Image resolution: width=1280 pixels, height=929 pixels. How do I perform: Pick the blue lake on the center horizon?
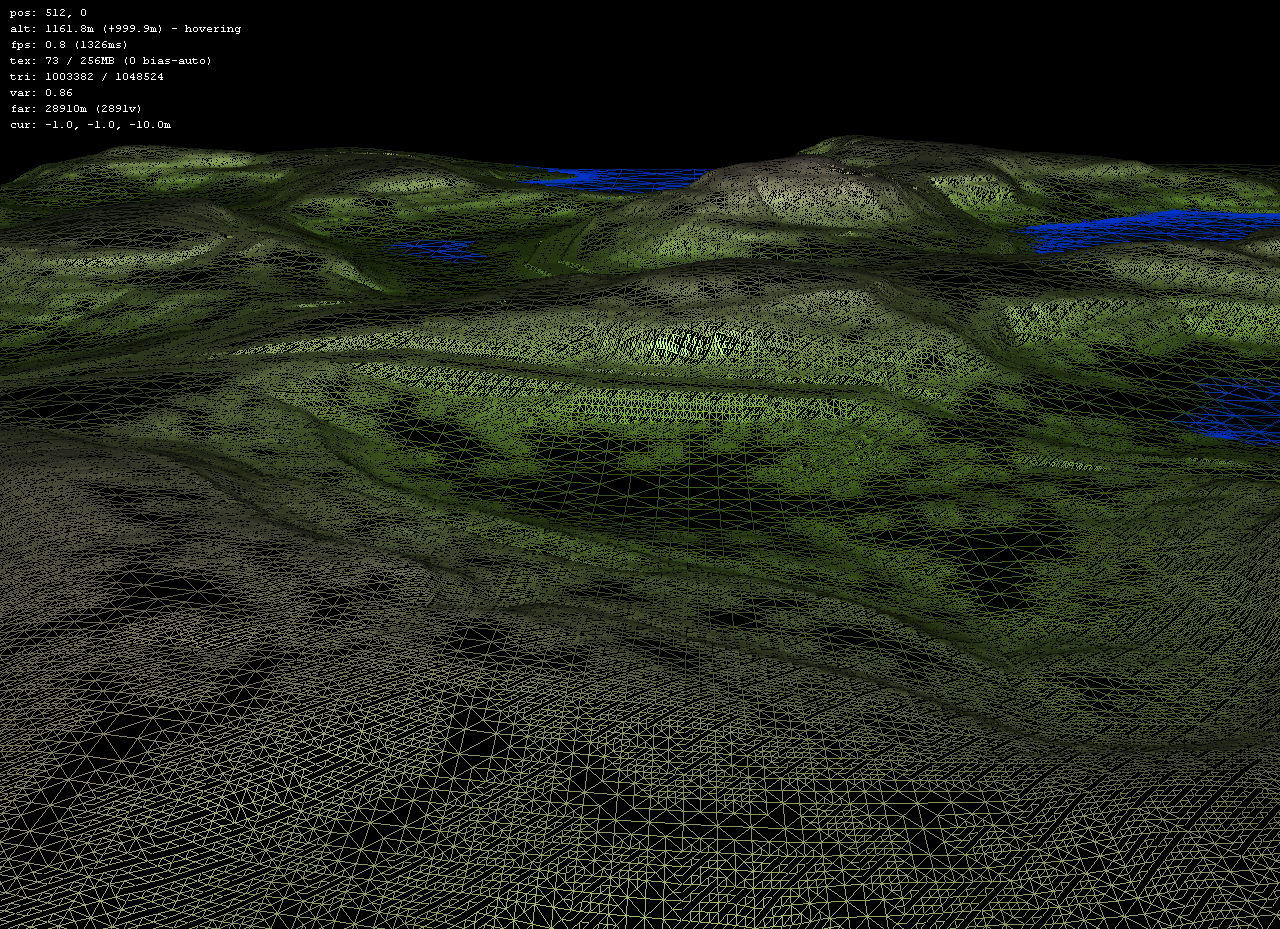click(x=610, y=179)
